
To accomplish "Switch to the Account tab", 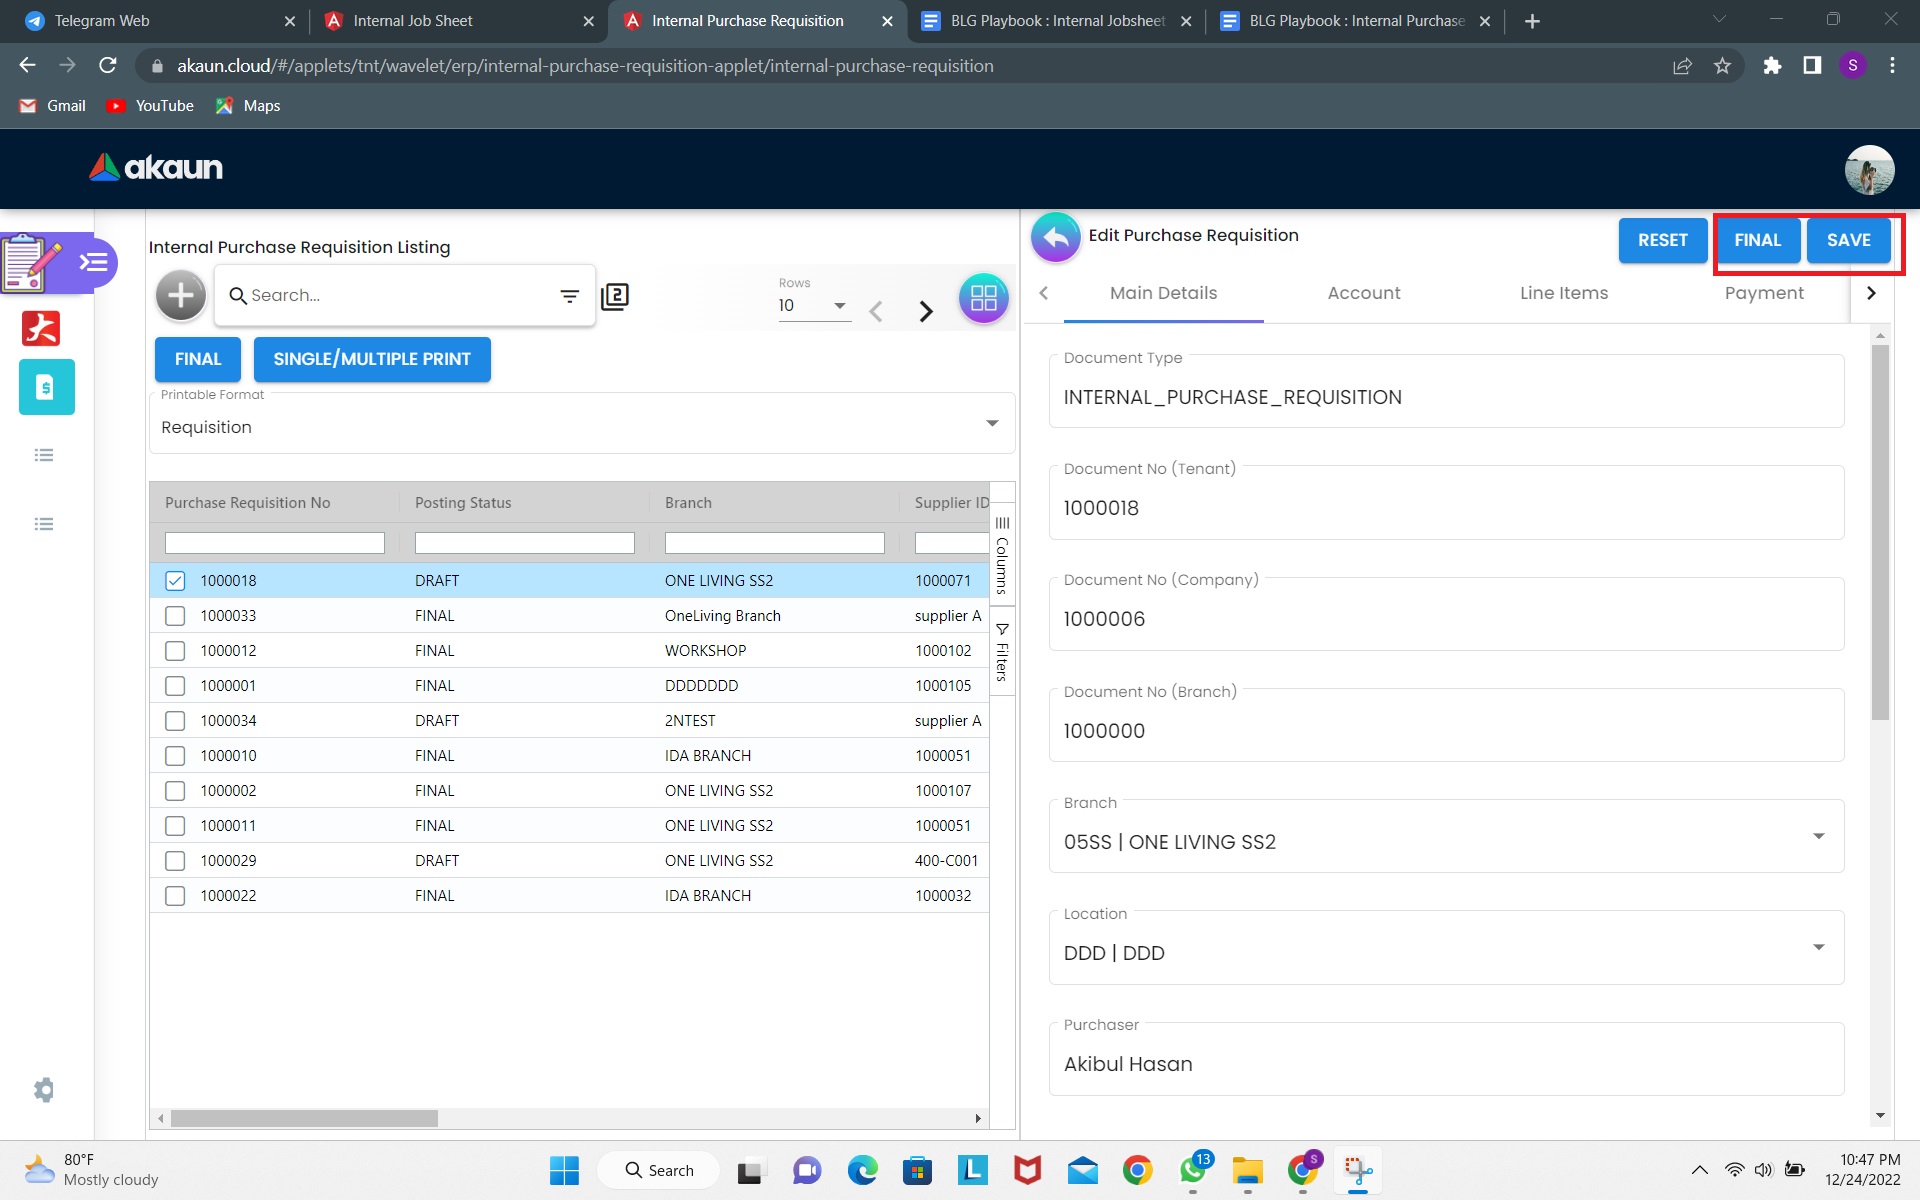I will pos(1363,293).
